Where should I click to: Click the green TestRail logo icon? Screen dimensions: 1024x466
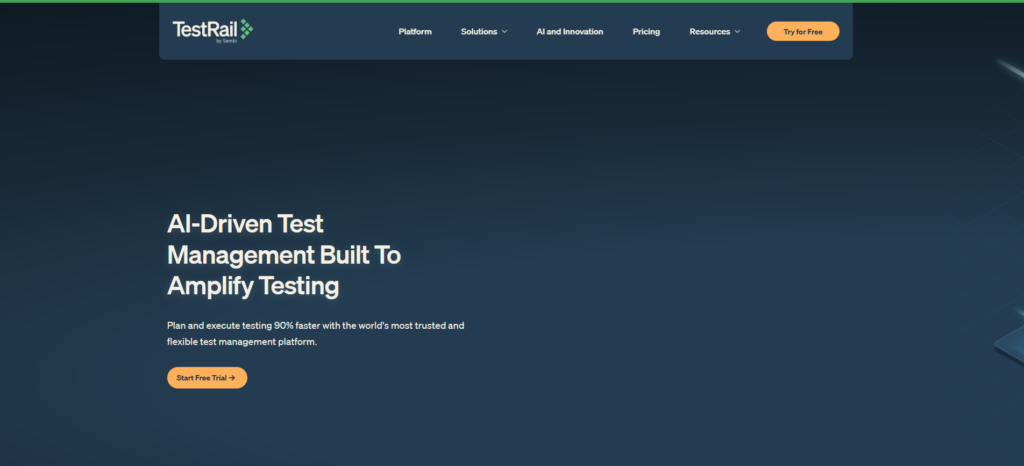[246, 29]
